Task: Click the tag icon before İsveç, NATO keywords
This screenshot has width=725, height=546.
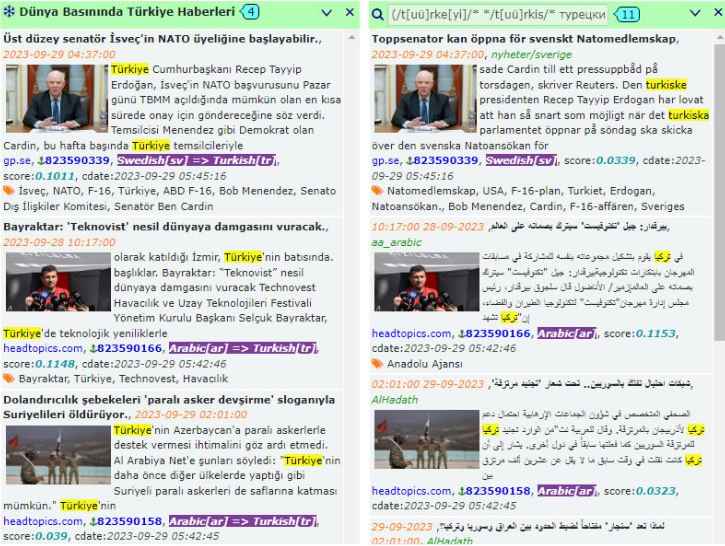Action: click(x=9, y=190)
